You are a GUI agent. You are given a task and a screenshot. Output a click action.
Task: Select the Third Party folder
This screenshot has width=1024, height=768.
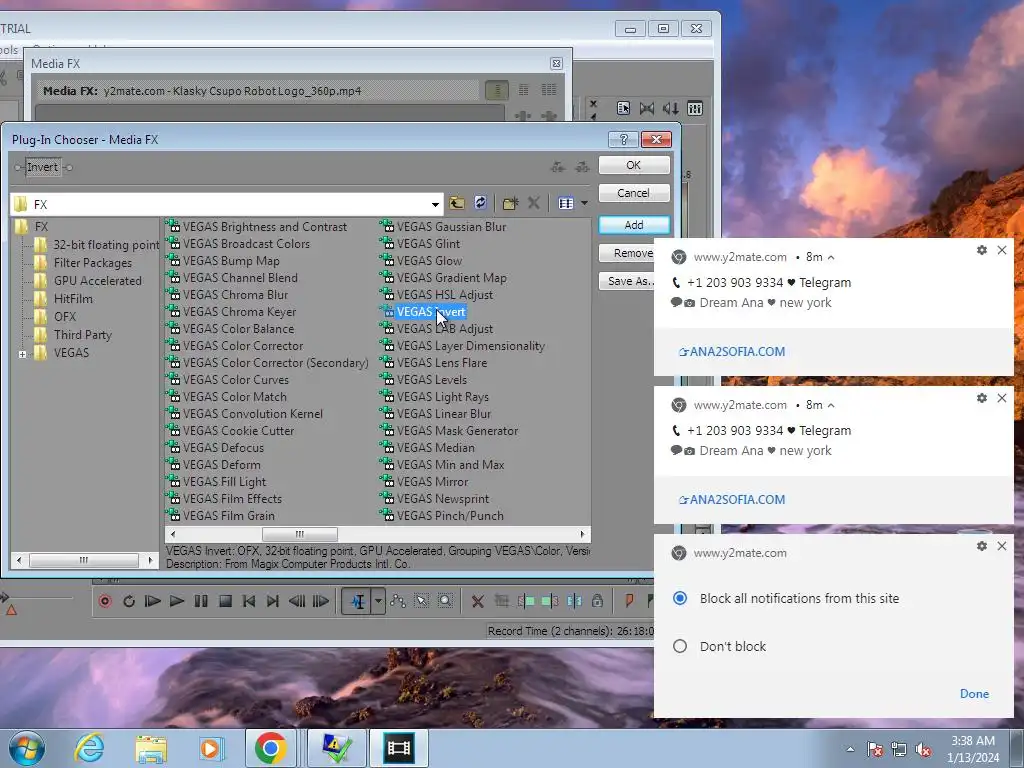[82, 334]
